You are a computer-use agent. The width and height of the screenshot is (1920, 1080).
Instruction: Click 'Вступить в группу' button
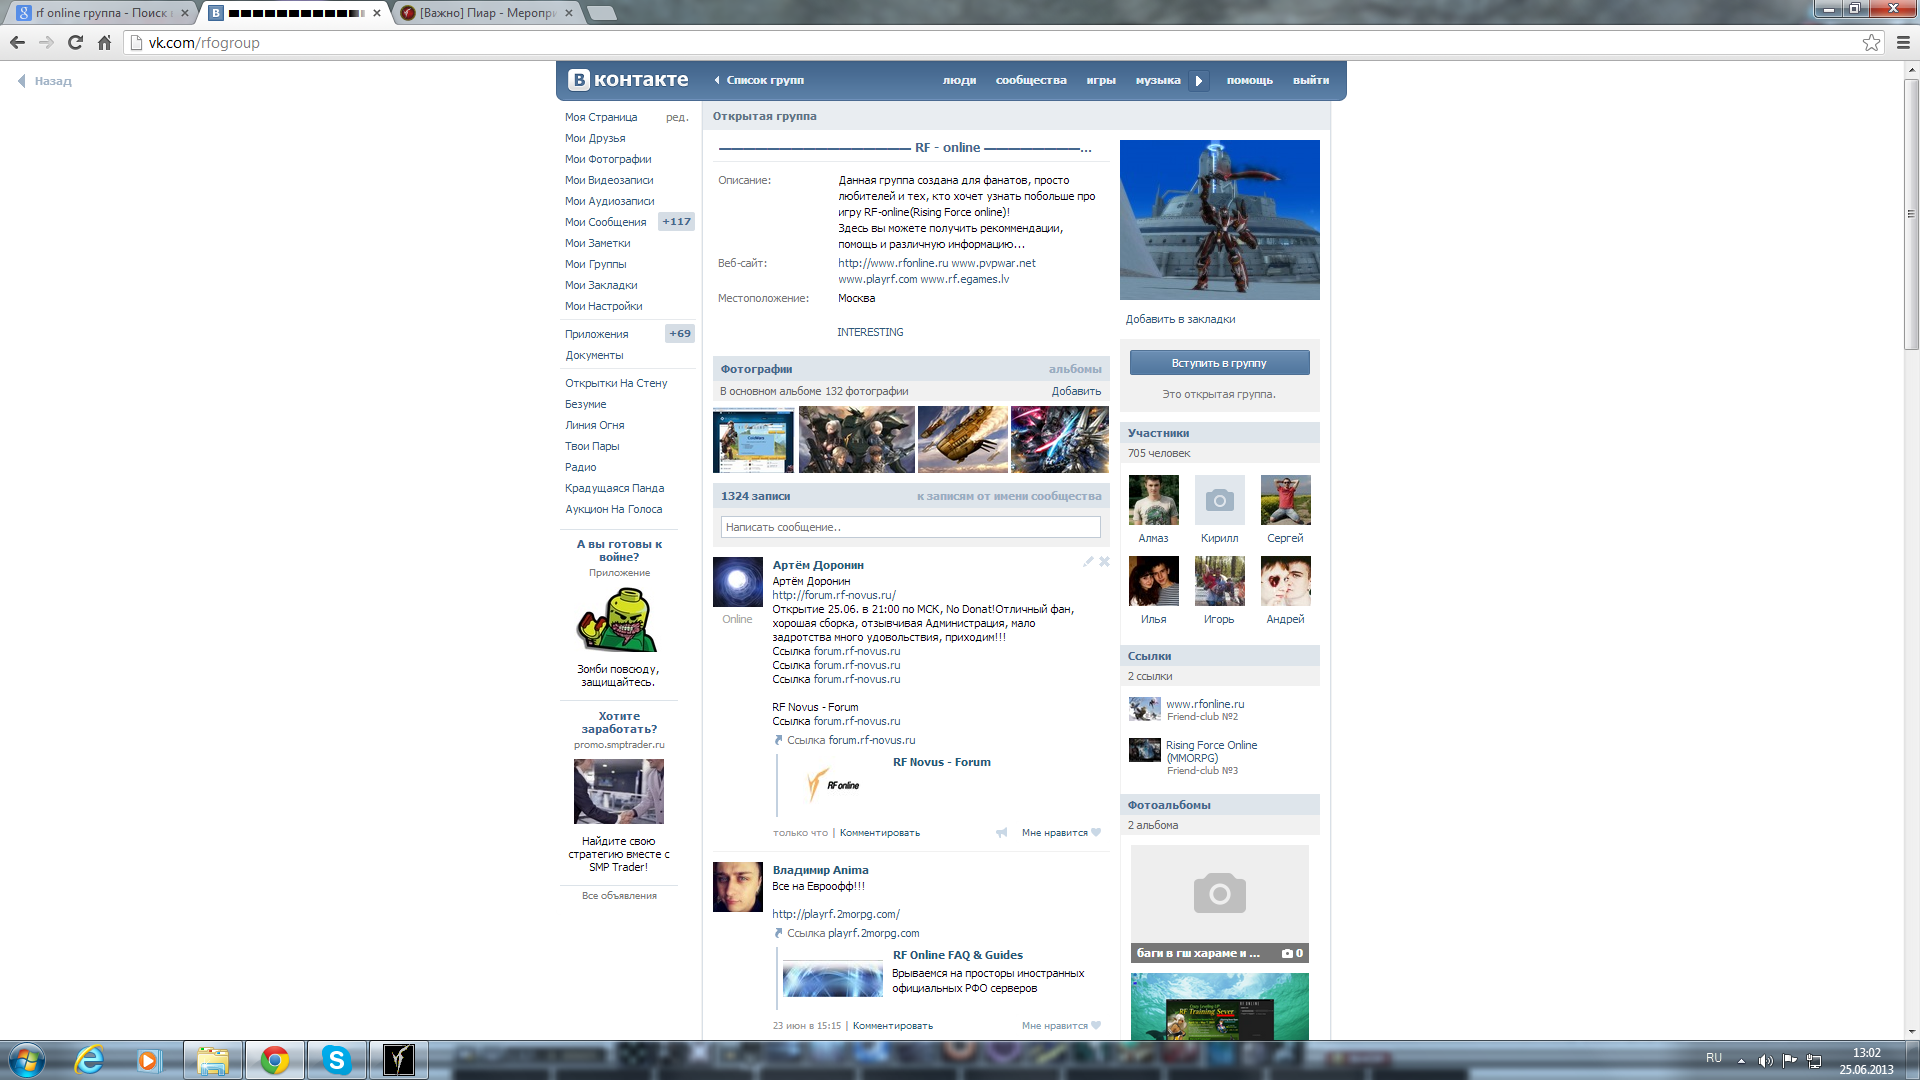pos(1219,363)
